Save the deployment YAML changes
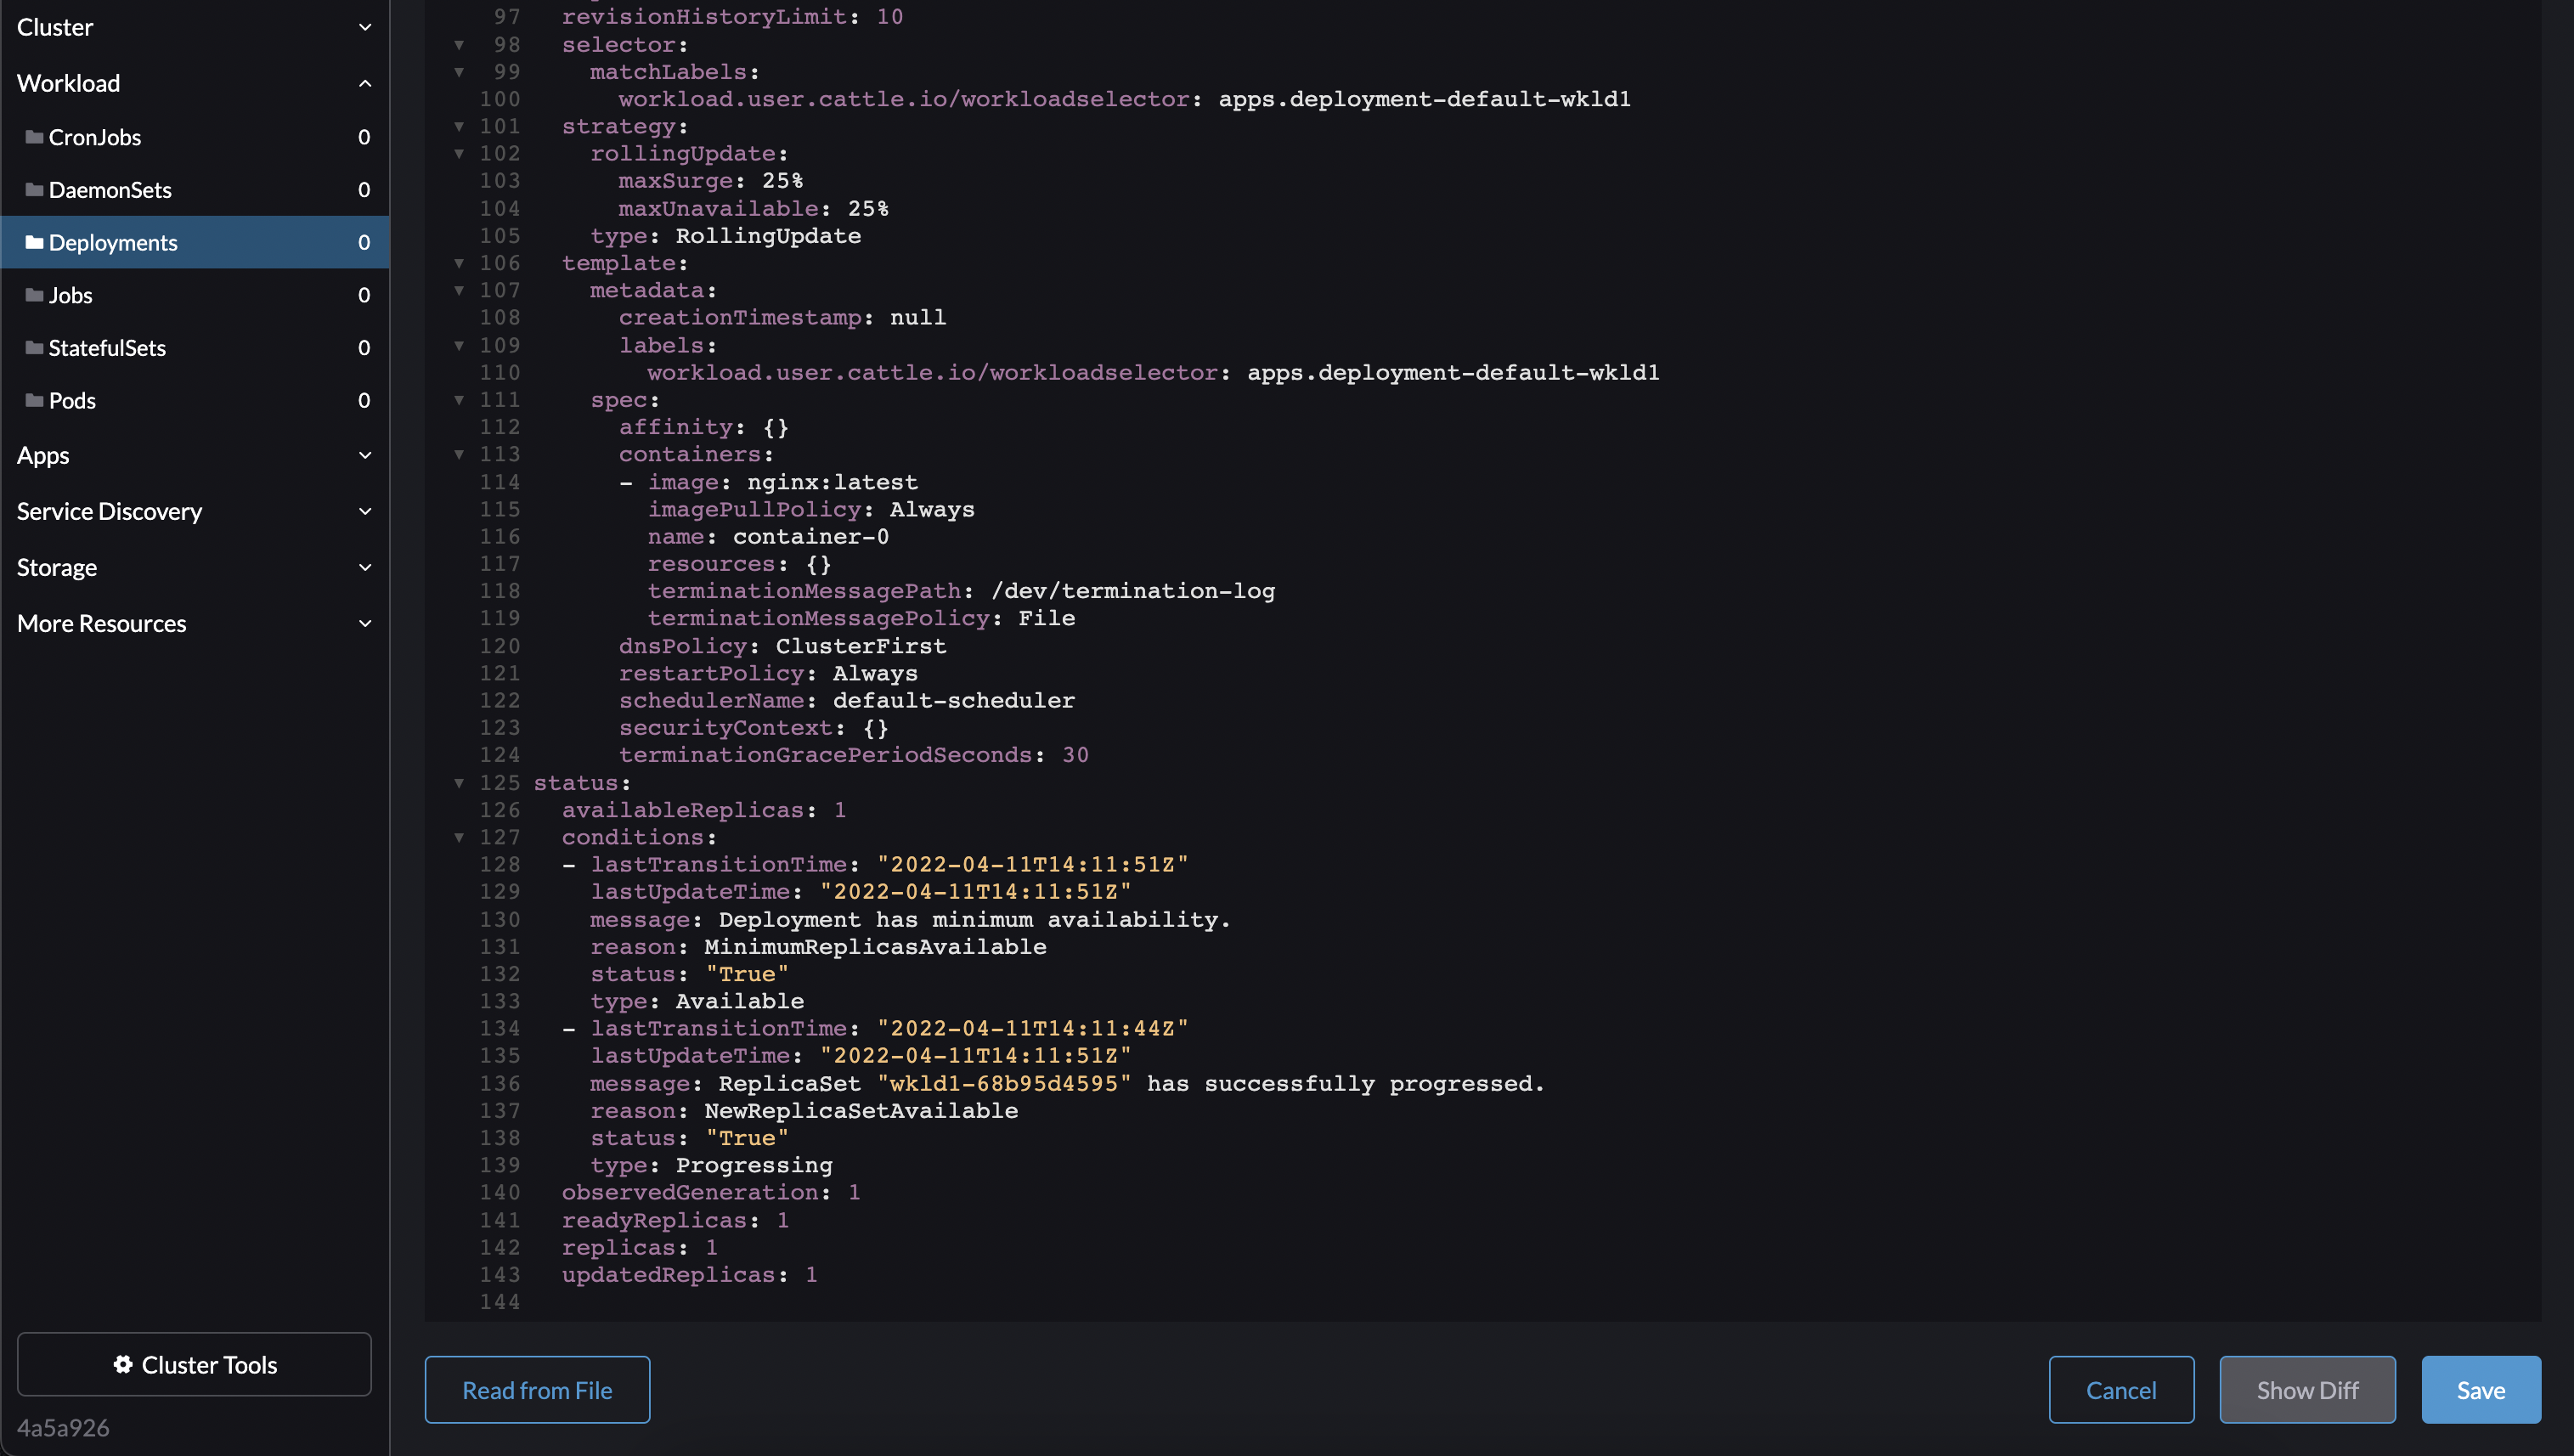This screenshot has height=1456, width=2574. pyautogui.click(x=2481, y=1389)
